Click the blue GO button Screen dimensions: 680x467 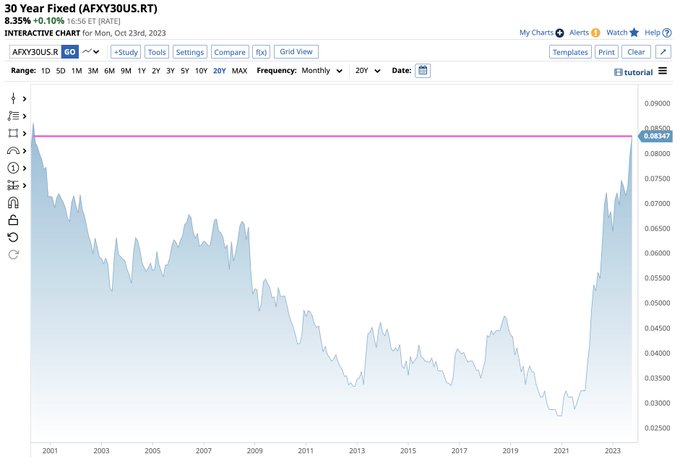coord(70,52)
